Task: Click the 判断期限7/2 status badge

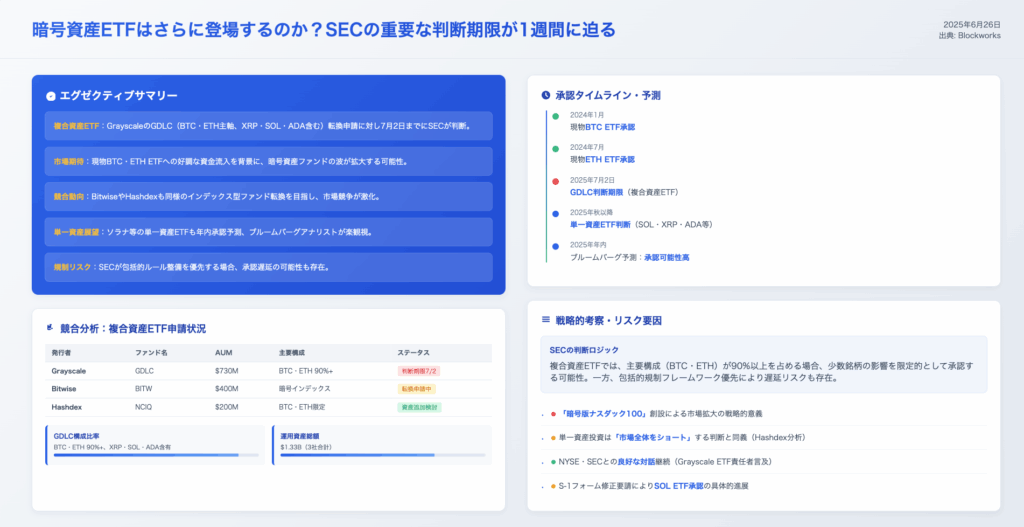Action: [x=419, y=371]
